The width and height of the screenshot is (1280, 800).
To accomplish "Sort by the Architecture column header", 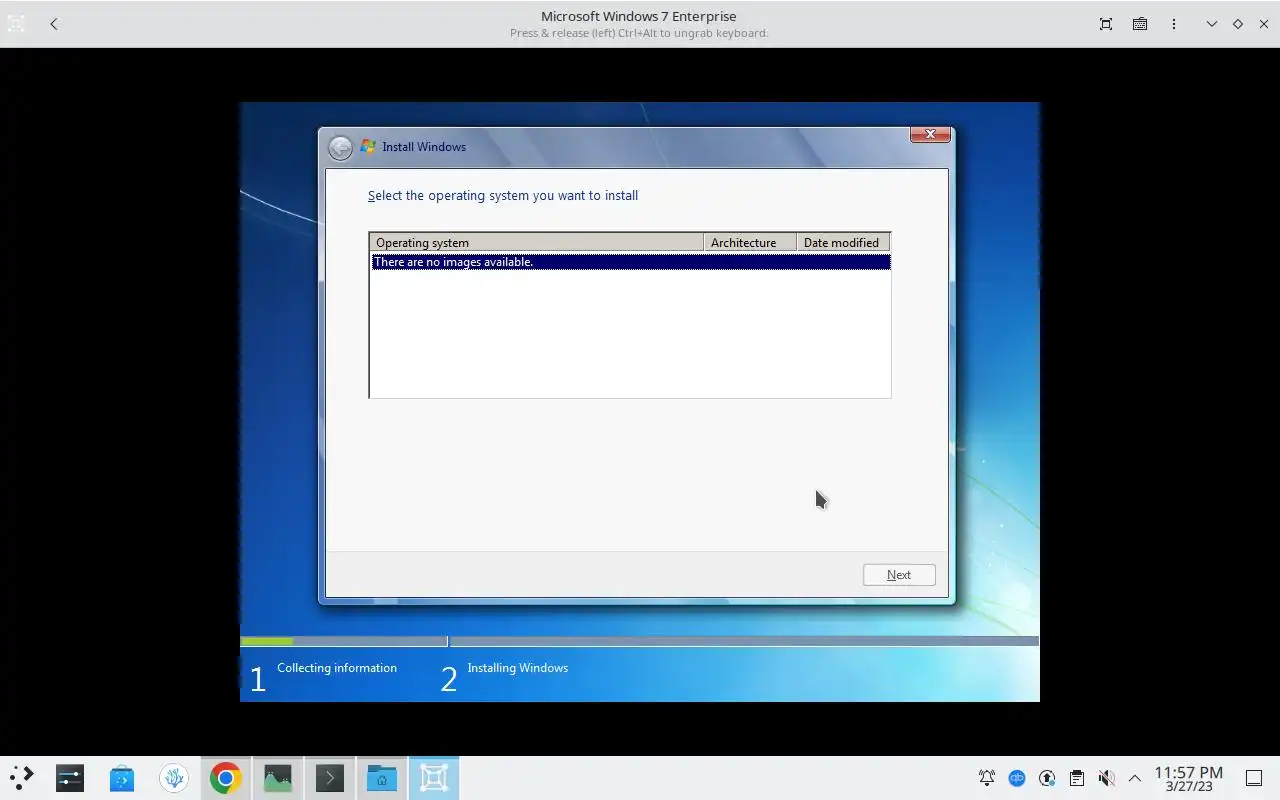I will point(750,242).
